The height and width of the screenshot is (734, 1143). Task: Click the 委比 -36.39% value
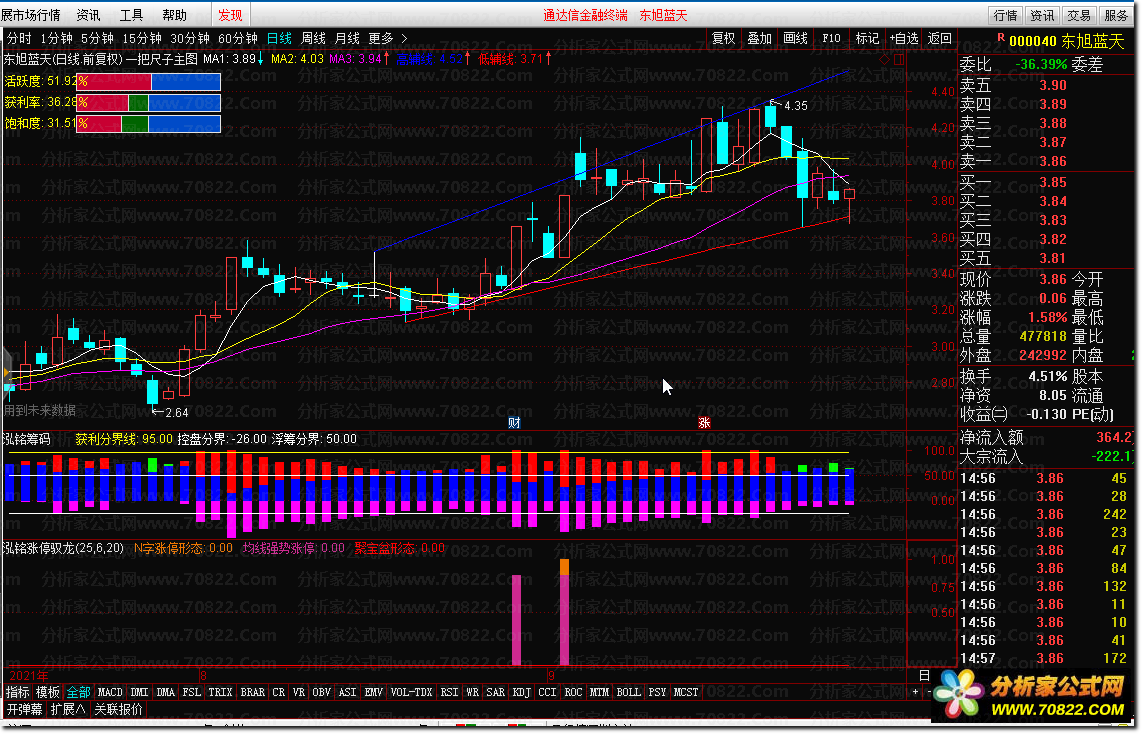coord(1042,64)
